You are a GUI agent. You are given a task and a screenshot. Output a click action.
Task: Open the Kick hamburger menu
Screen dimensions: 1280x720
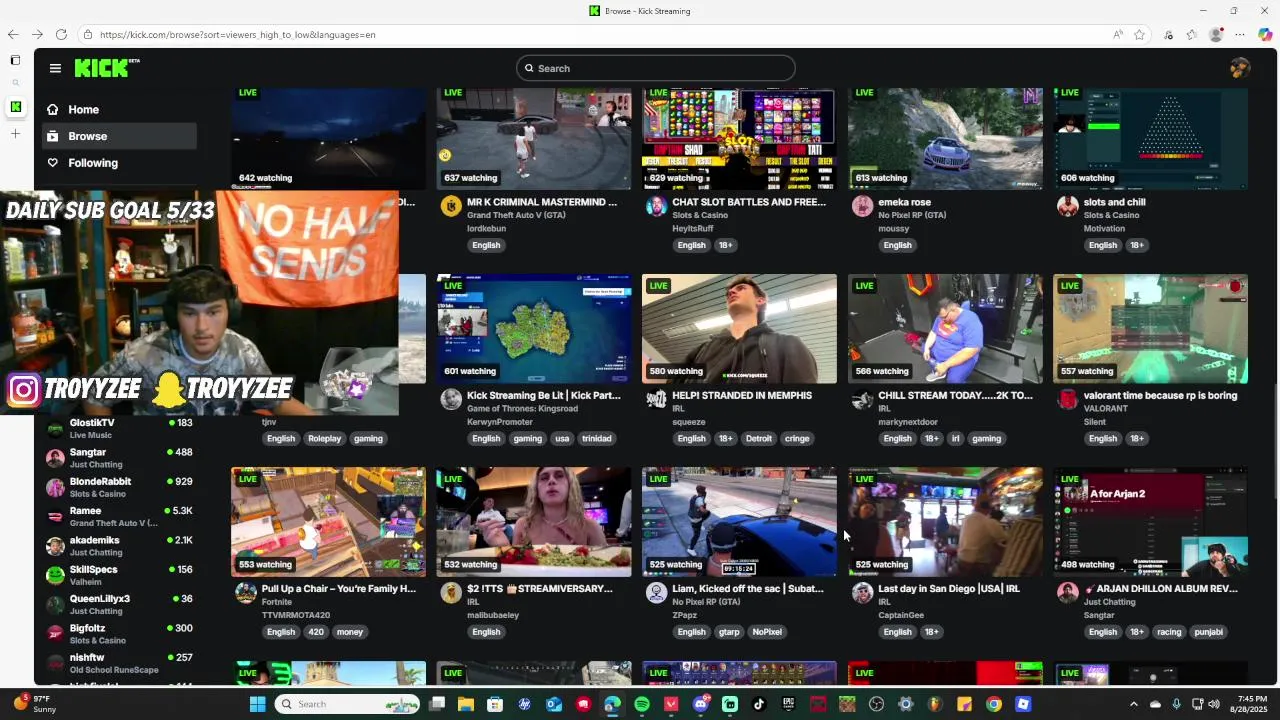click(55, 68)
